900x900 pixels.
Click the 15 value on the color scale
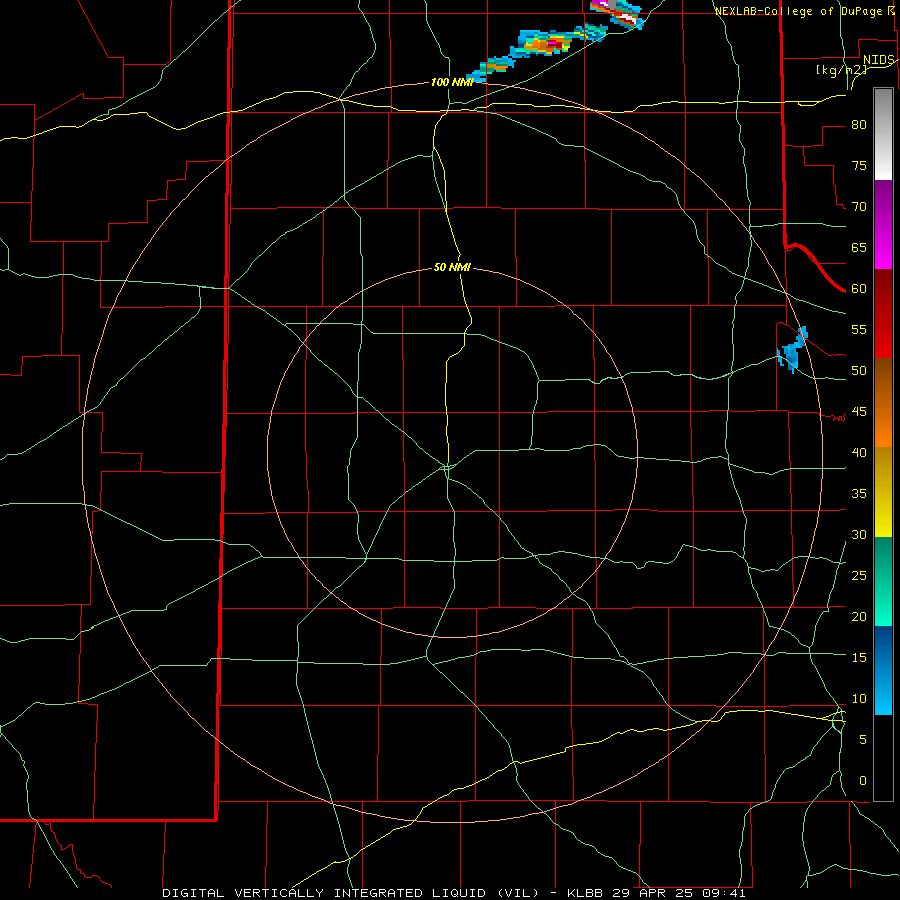coord(859,657)
